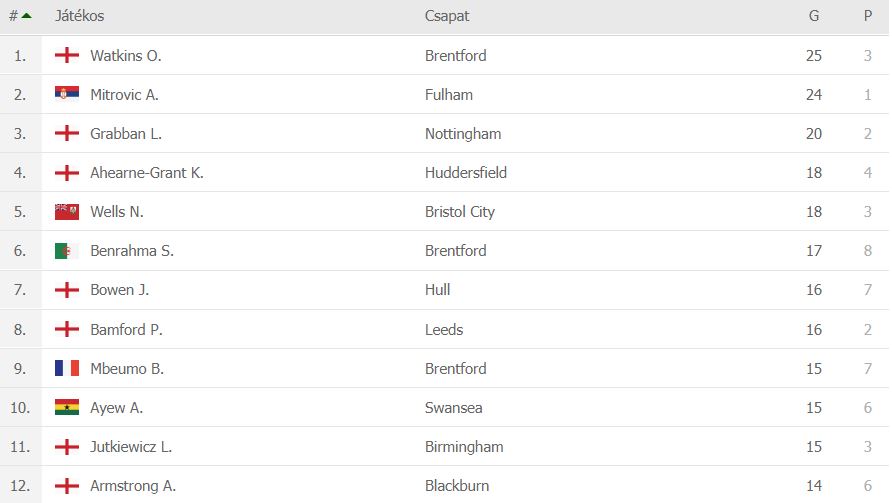Sort by the Játékos column header

point(79,16)
